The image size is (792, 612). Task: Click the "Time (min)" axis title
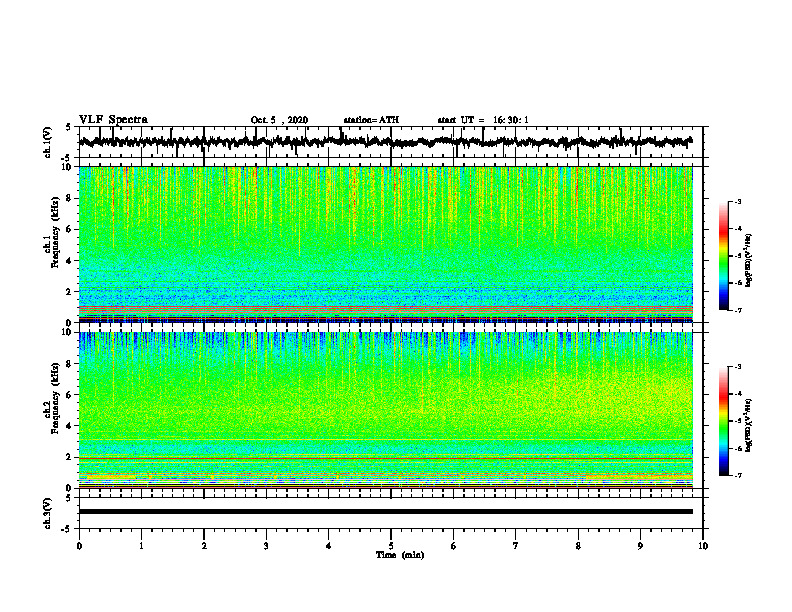(400, 555)
